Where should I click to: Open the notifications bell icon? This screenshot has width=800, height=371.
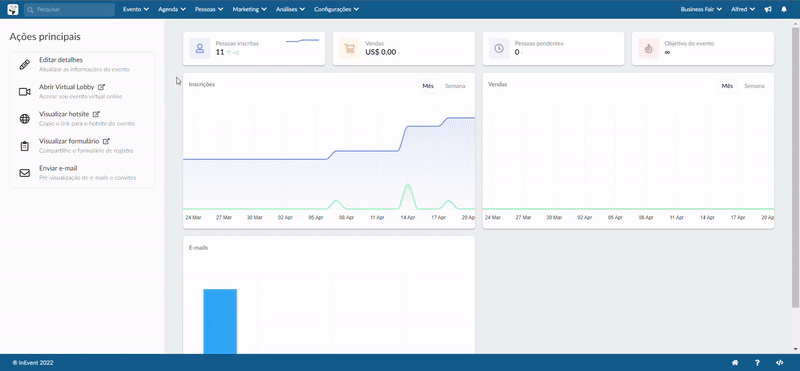coord(784,9)
